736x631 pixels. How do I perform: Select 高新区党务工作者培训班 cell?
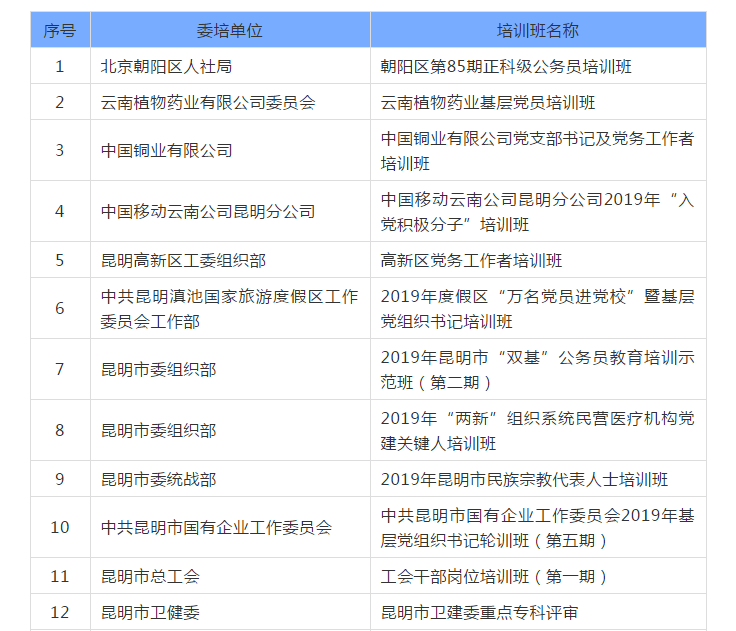[538, 260]
